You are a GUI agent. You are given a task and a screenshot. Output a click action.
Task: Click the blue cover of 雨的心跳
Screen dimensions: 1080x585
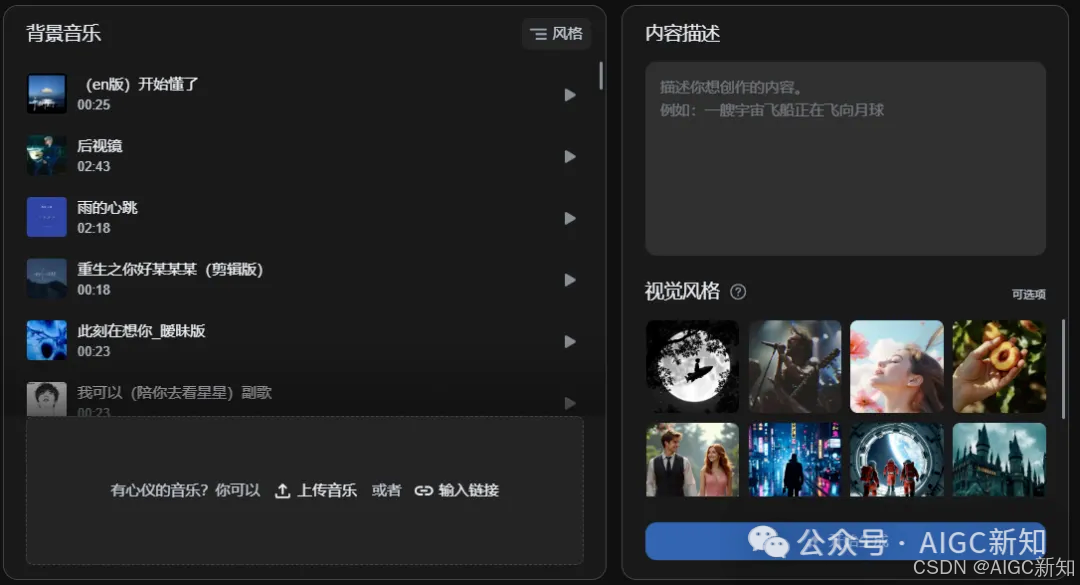click(47, 217)
